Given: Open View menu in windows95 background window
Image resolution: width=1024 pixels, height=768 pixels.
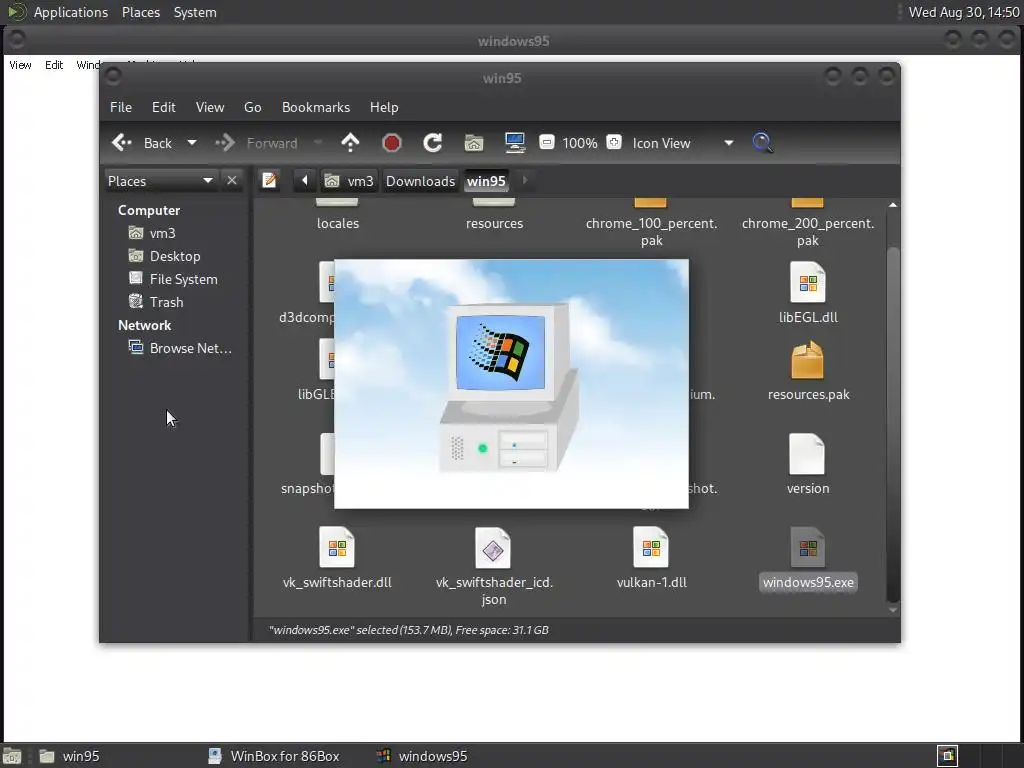Looking at the screenshot, I should tap(20, 65).
